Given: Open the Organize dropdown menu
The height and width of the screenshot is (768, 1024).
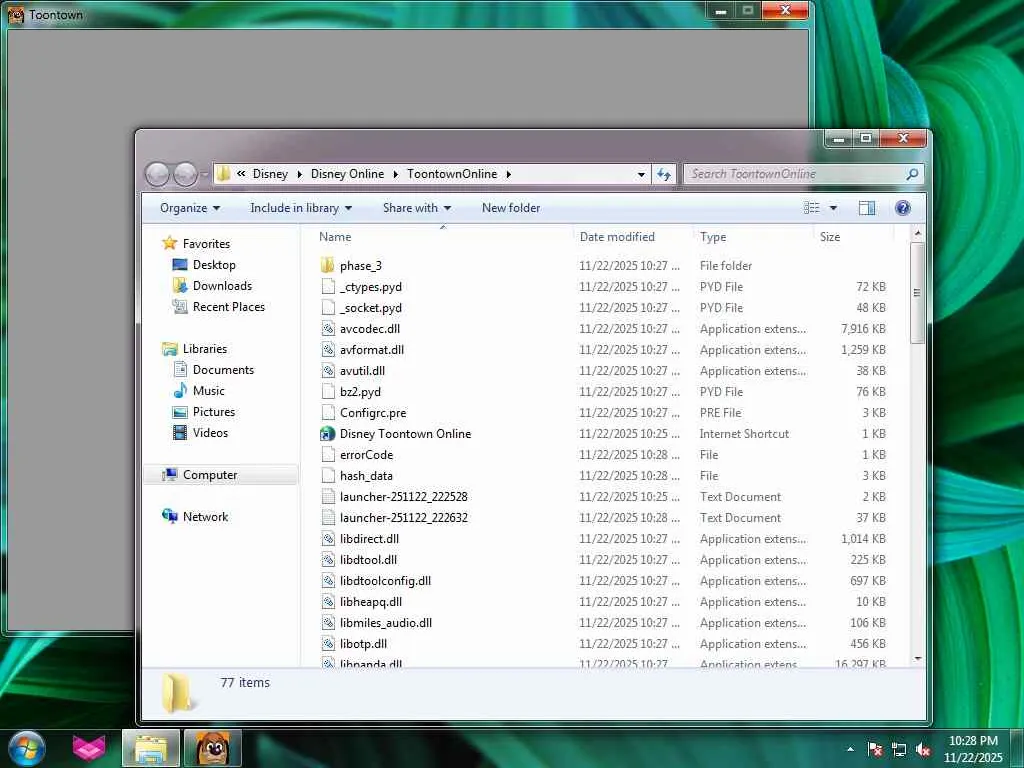Looking at the screenshot, I should [189, 208].
